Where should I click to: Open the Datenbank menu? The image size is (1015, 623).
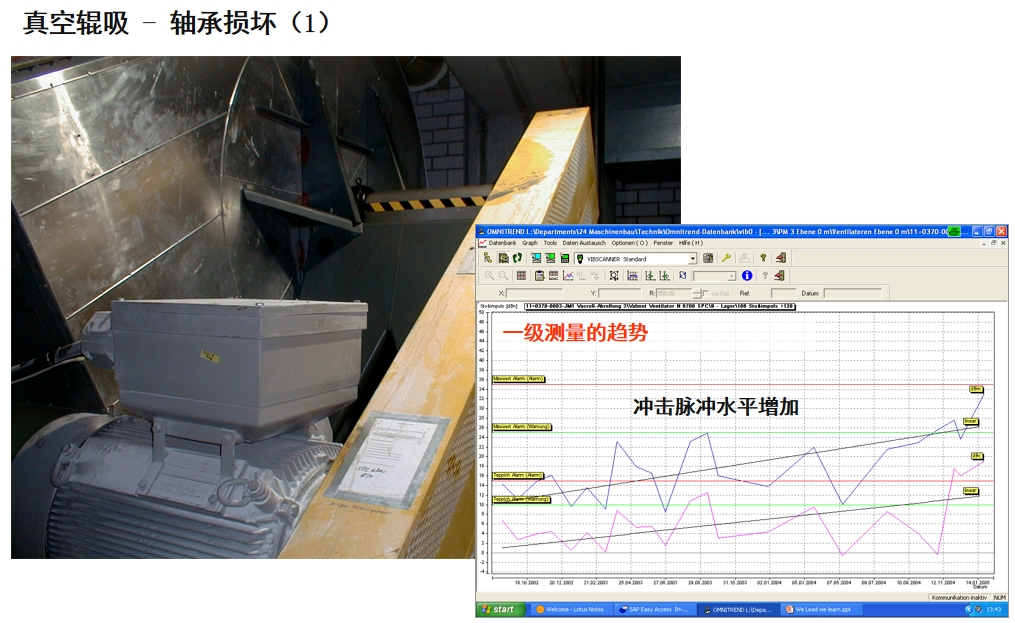click(502, 243)
